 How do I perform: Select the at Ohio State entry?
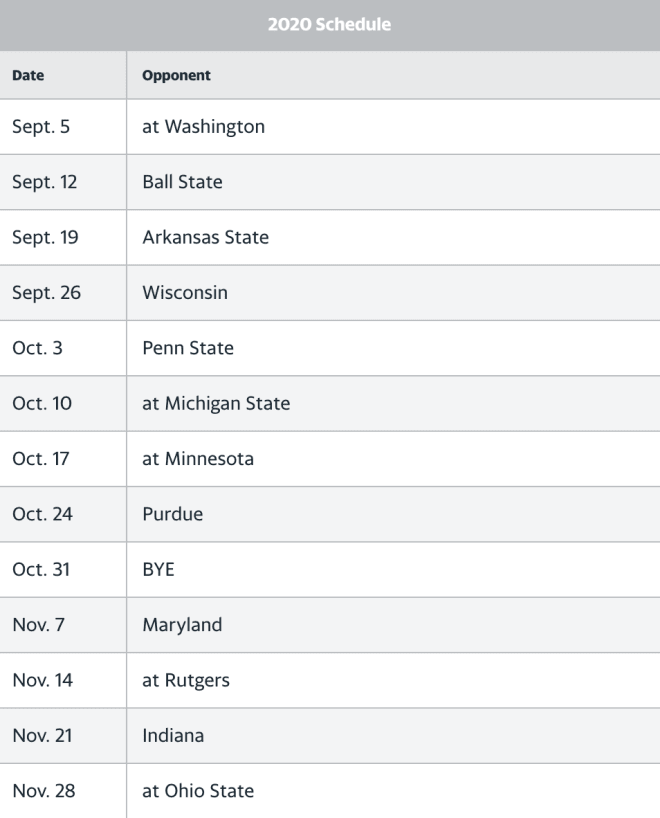[x=198, y=791]
